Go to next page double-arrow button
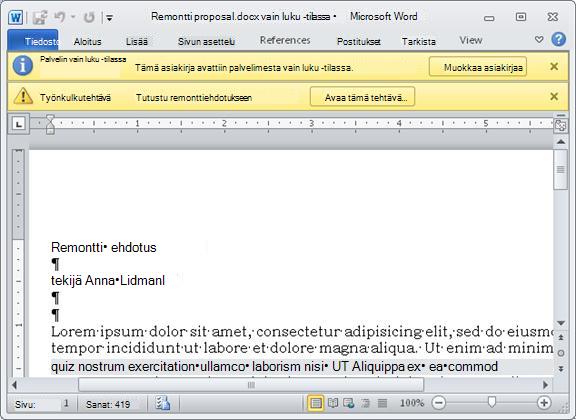 click(x=561, y=368)
